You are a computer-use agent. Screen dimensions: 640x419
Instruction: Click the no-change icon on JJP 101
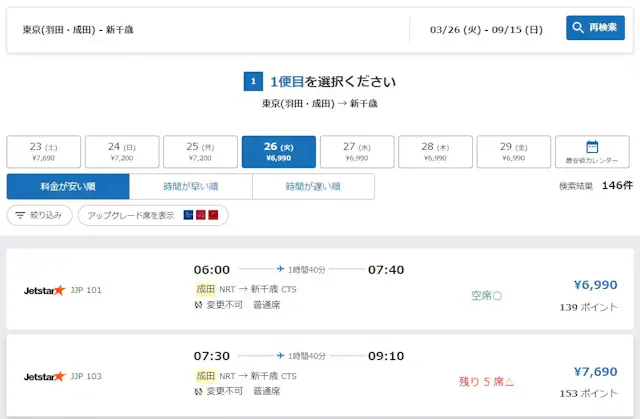point(199,305)
